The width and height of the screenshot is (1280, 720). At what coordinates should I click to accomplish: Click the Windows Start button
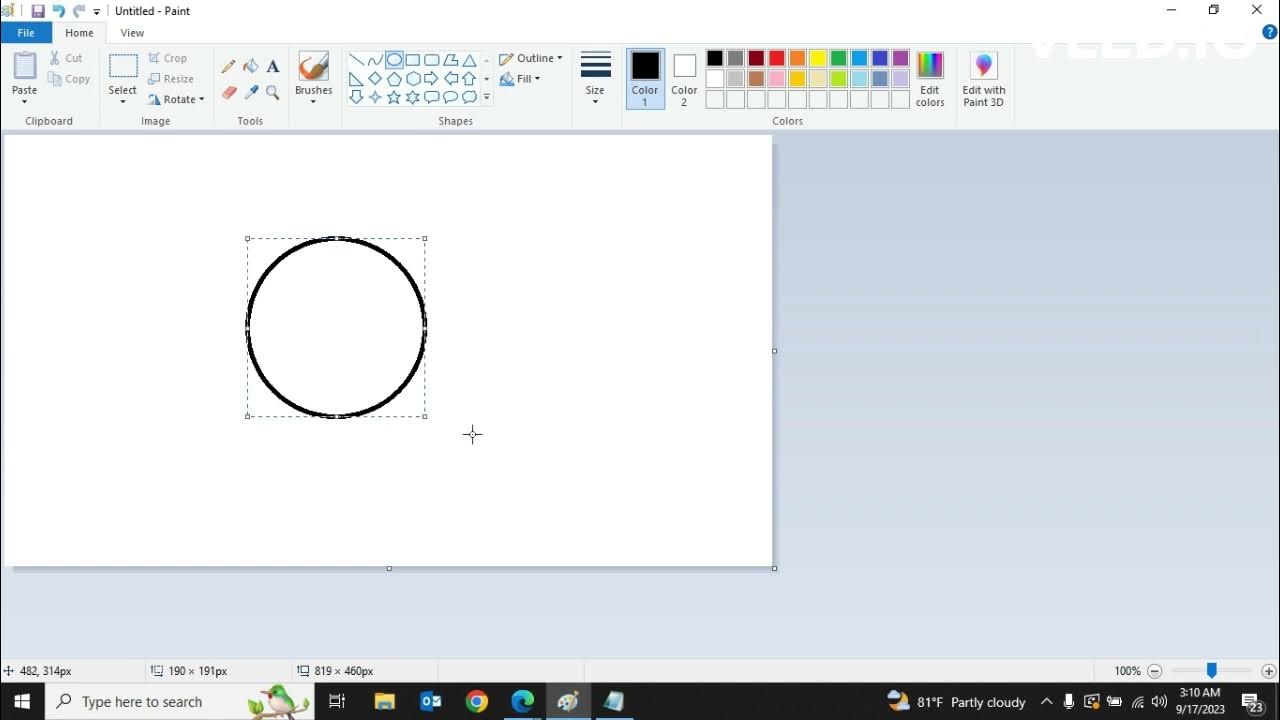click(x=22, y=702)
